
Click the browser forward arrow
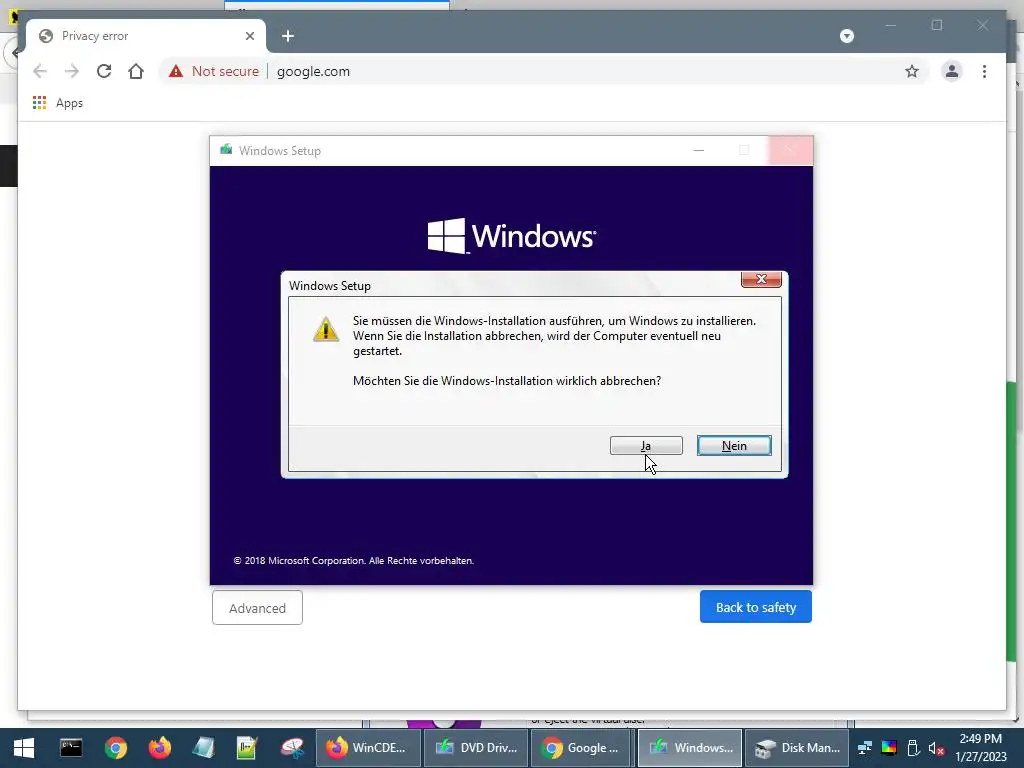72,71
